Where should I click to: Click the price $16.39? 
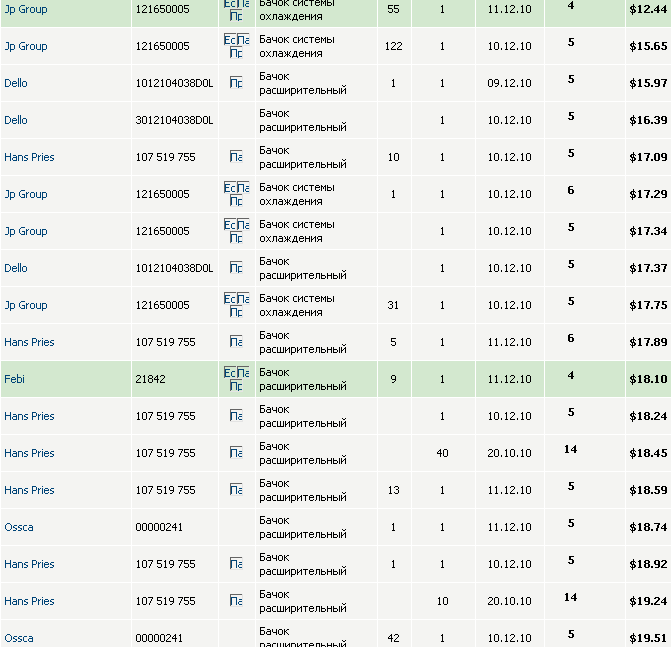point(648,120)
